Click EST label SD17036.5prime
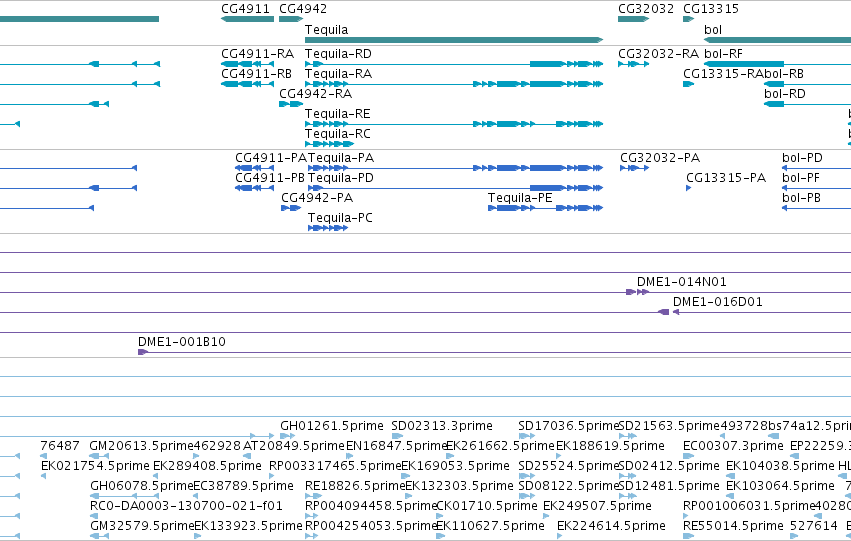Viewport: 851px width, 541px height. [x=568, y=426]
